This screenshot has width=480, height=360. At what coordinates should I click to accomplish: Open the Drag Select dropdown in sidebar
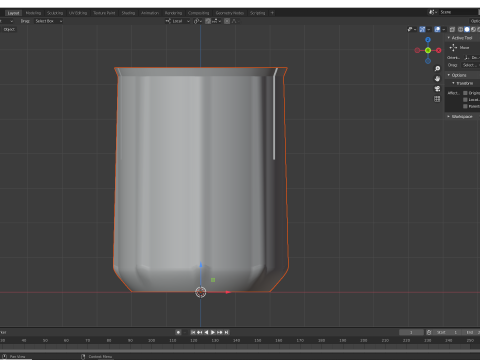(470, 65)
